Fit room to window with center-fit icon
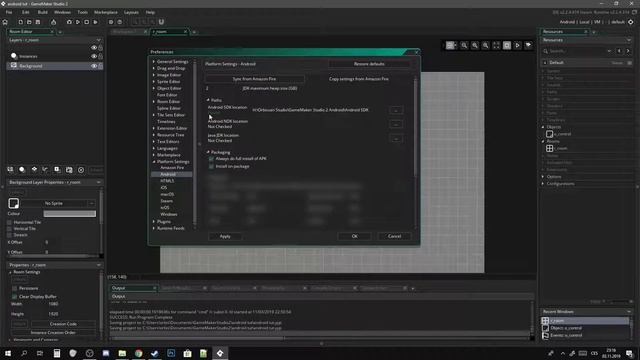The image size is (640, 360). coord(496,45)
